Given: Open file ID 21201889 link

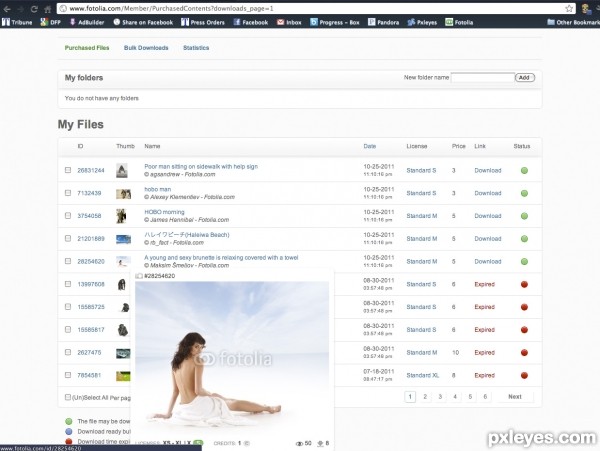Looking at the screenshot, I should 91,239.
